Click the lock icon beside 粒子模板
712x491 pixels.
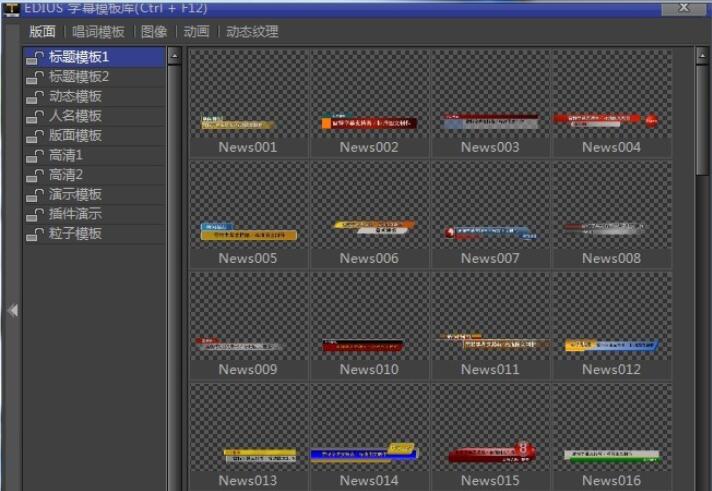pos(35,233)
